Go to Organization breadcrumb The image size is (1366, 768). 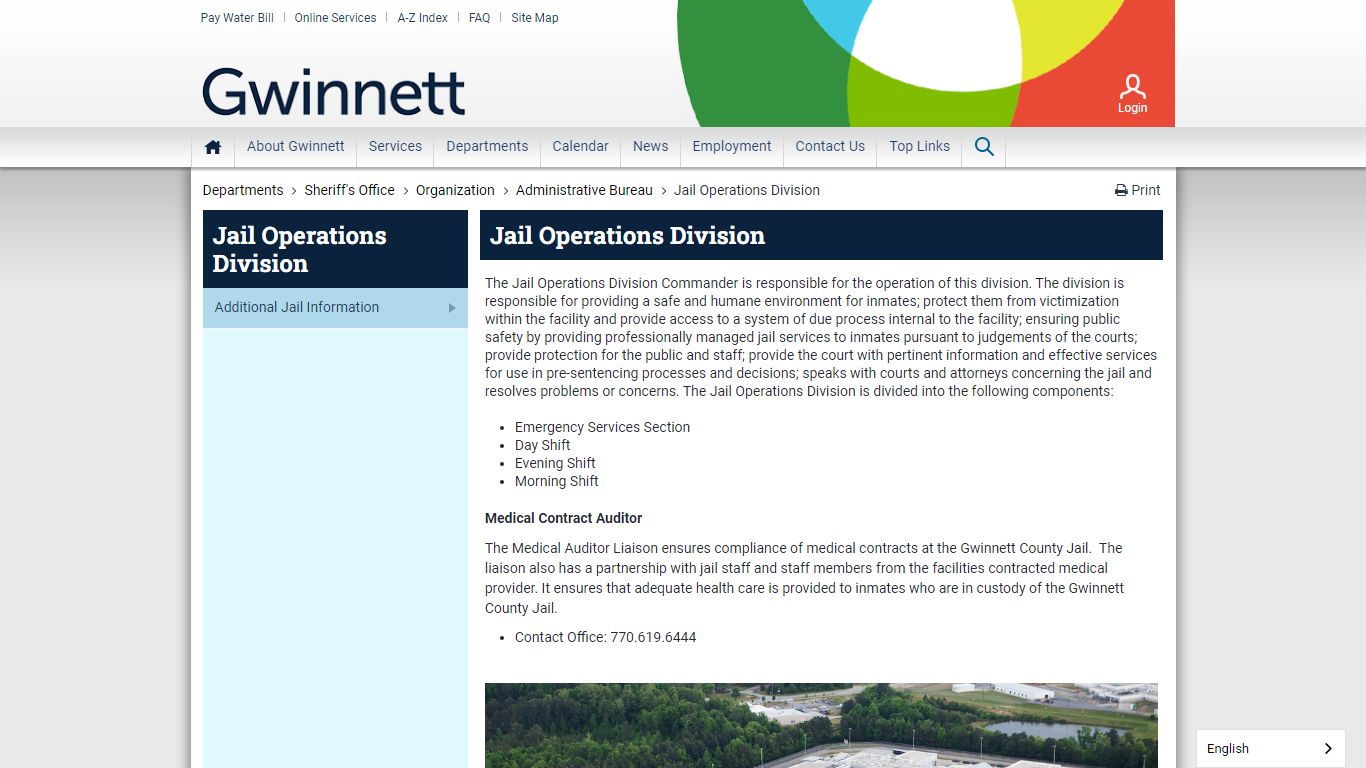(x=455, y=190)
